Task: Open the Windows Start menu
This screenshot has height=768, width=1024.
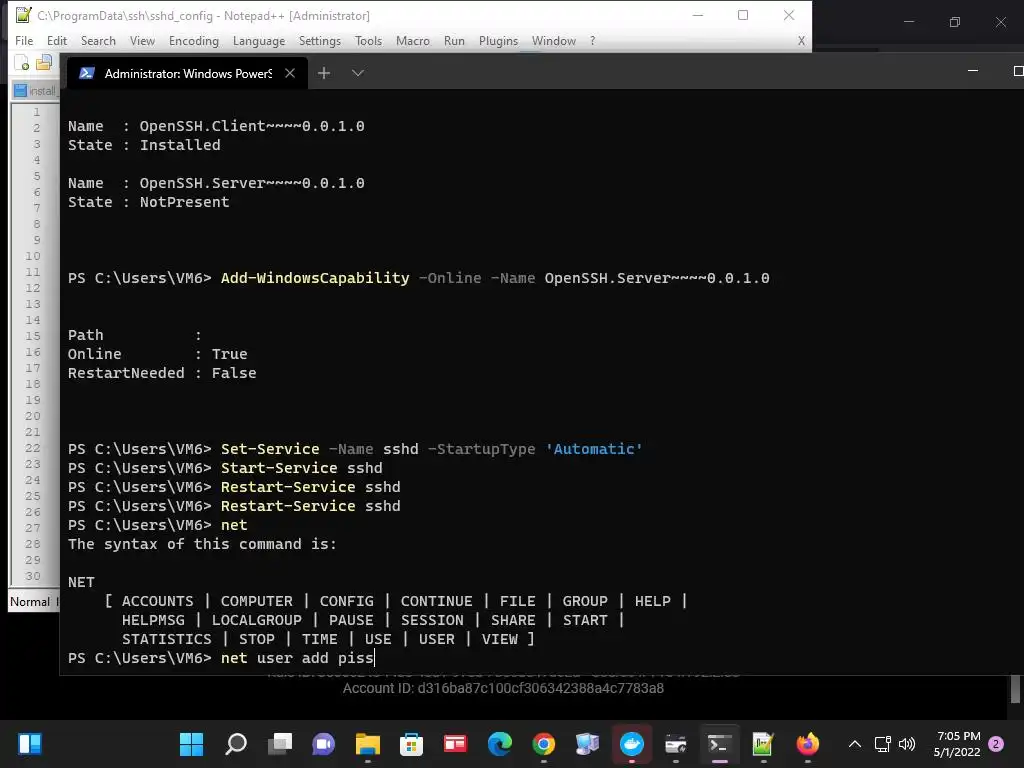Action: click(x=191, y=744)
